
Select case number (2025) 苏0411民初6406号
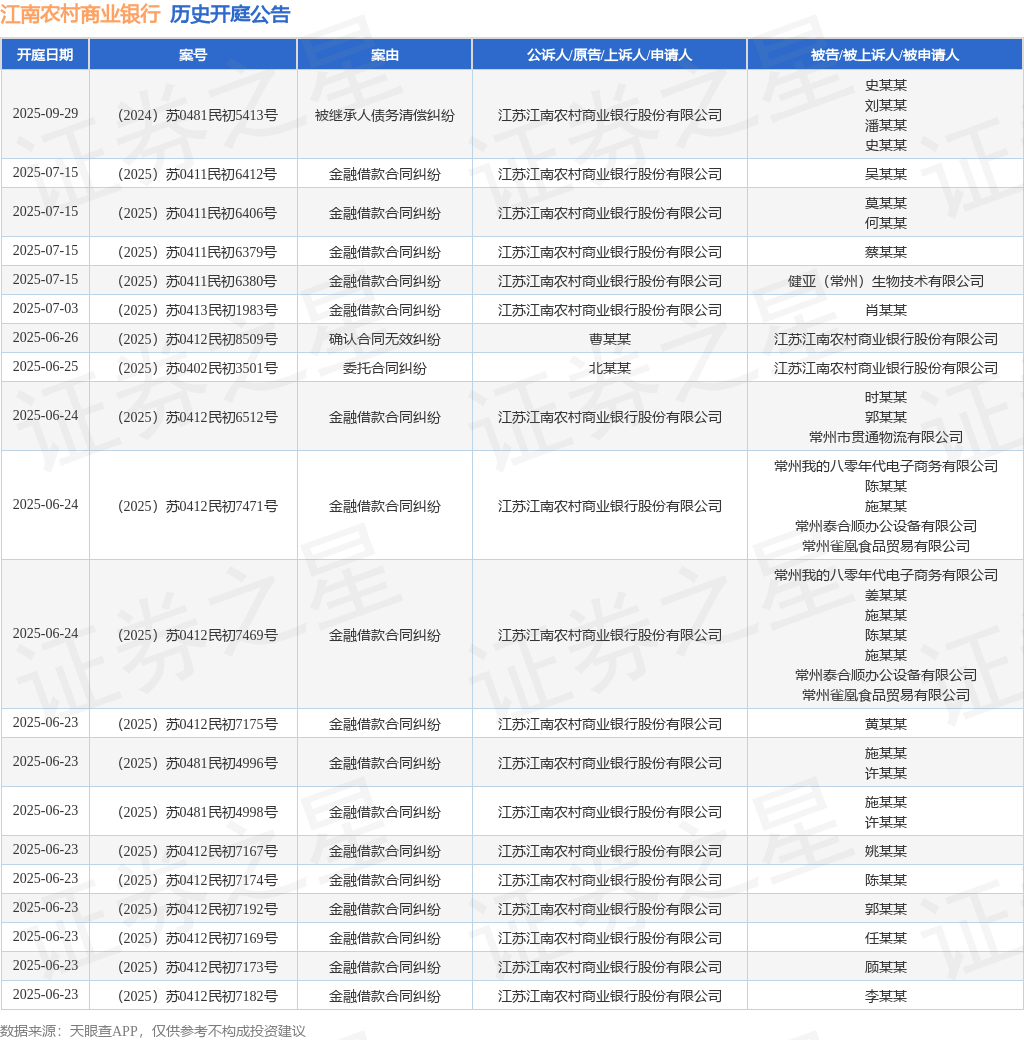198,214
